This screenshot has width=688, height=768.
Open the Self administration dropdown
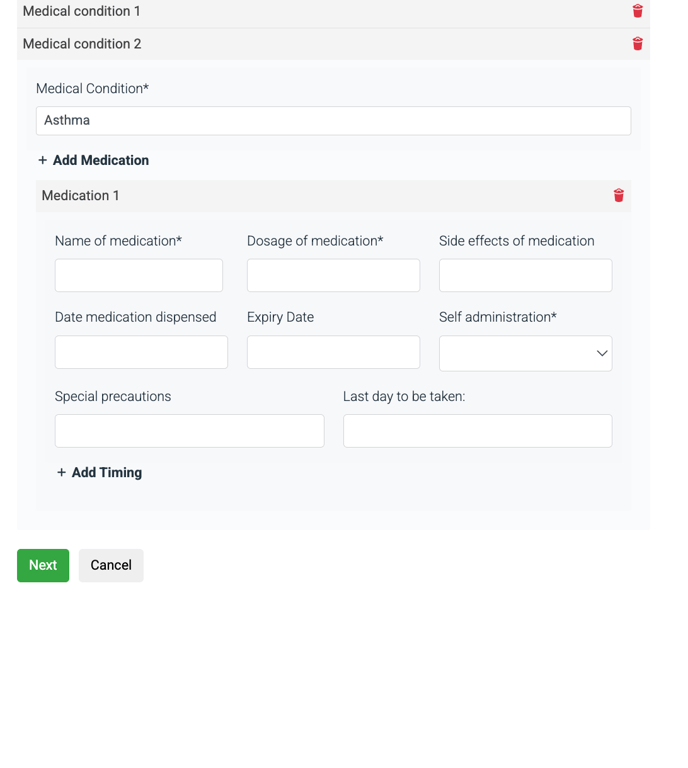point(525,353)
